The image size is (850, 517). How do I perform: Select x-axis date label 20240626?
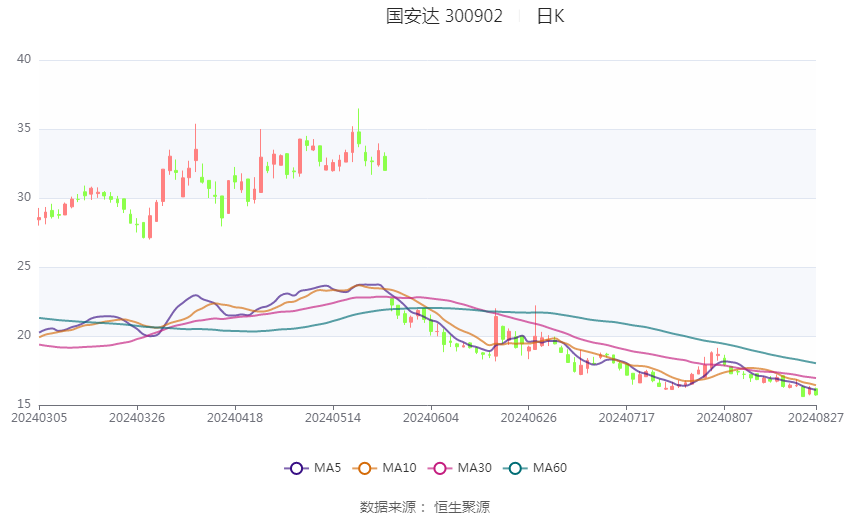coord(529,418)
